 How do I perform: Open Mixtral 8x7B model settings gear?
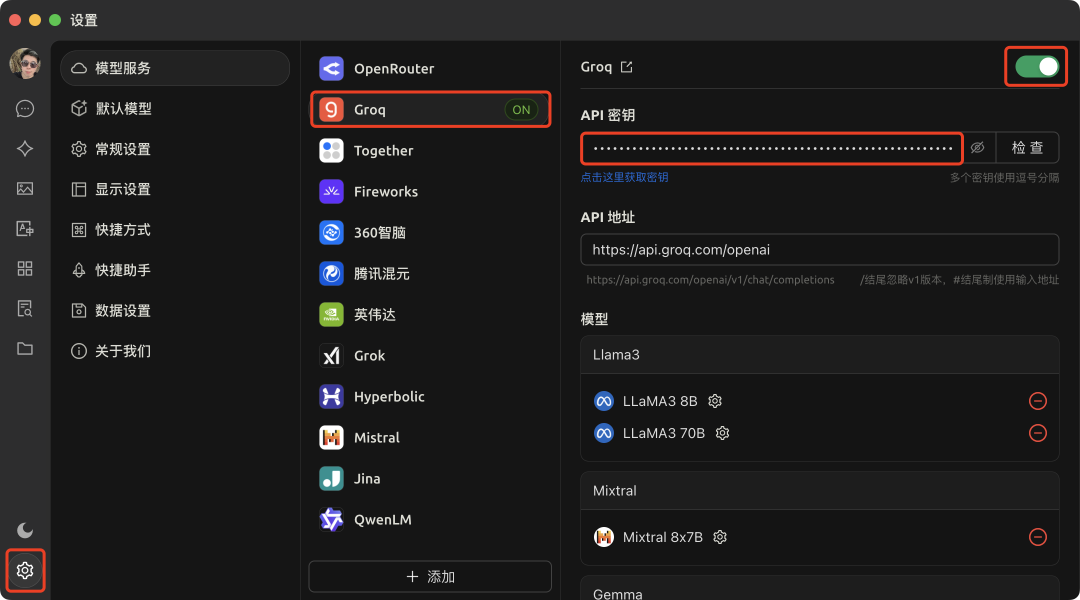tap(720, 537)
